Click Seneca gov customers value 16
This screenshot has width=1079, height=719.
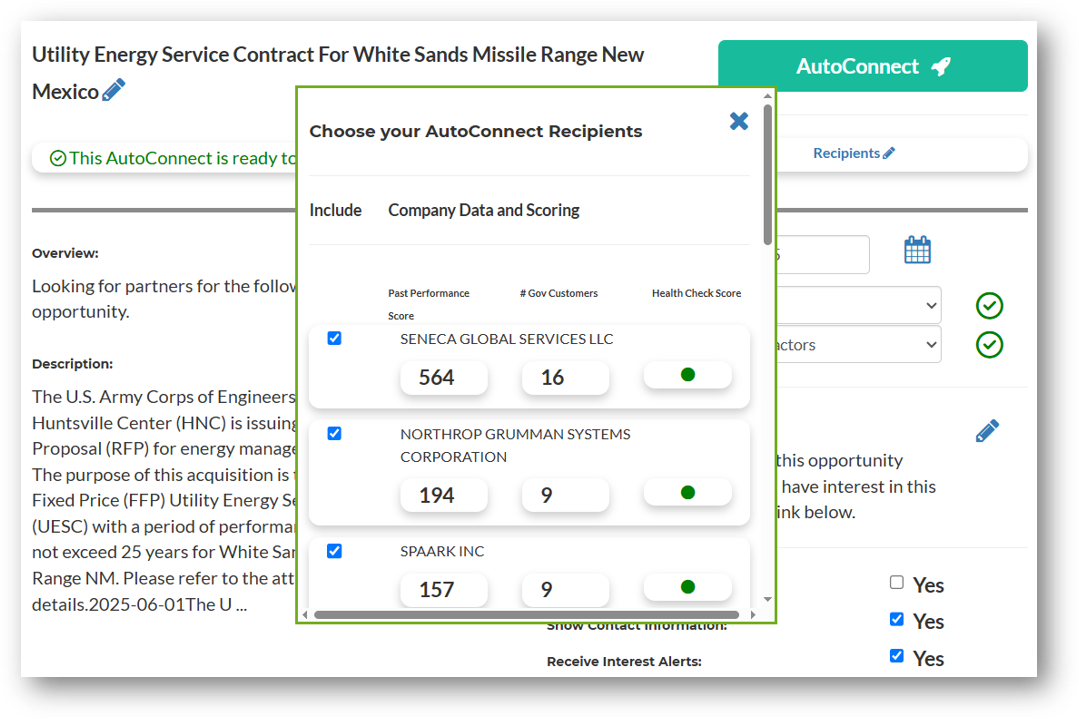[565, 377]
